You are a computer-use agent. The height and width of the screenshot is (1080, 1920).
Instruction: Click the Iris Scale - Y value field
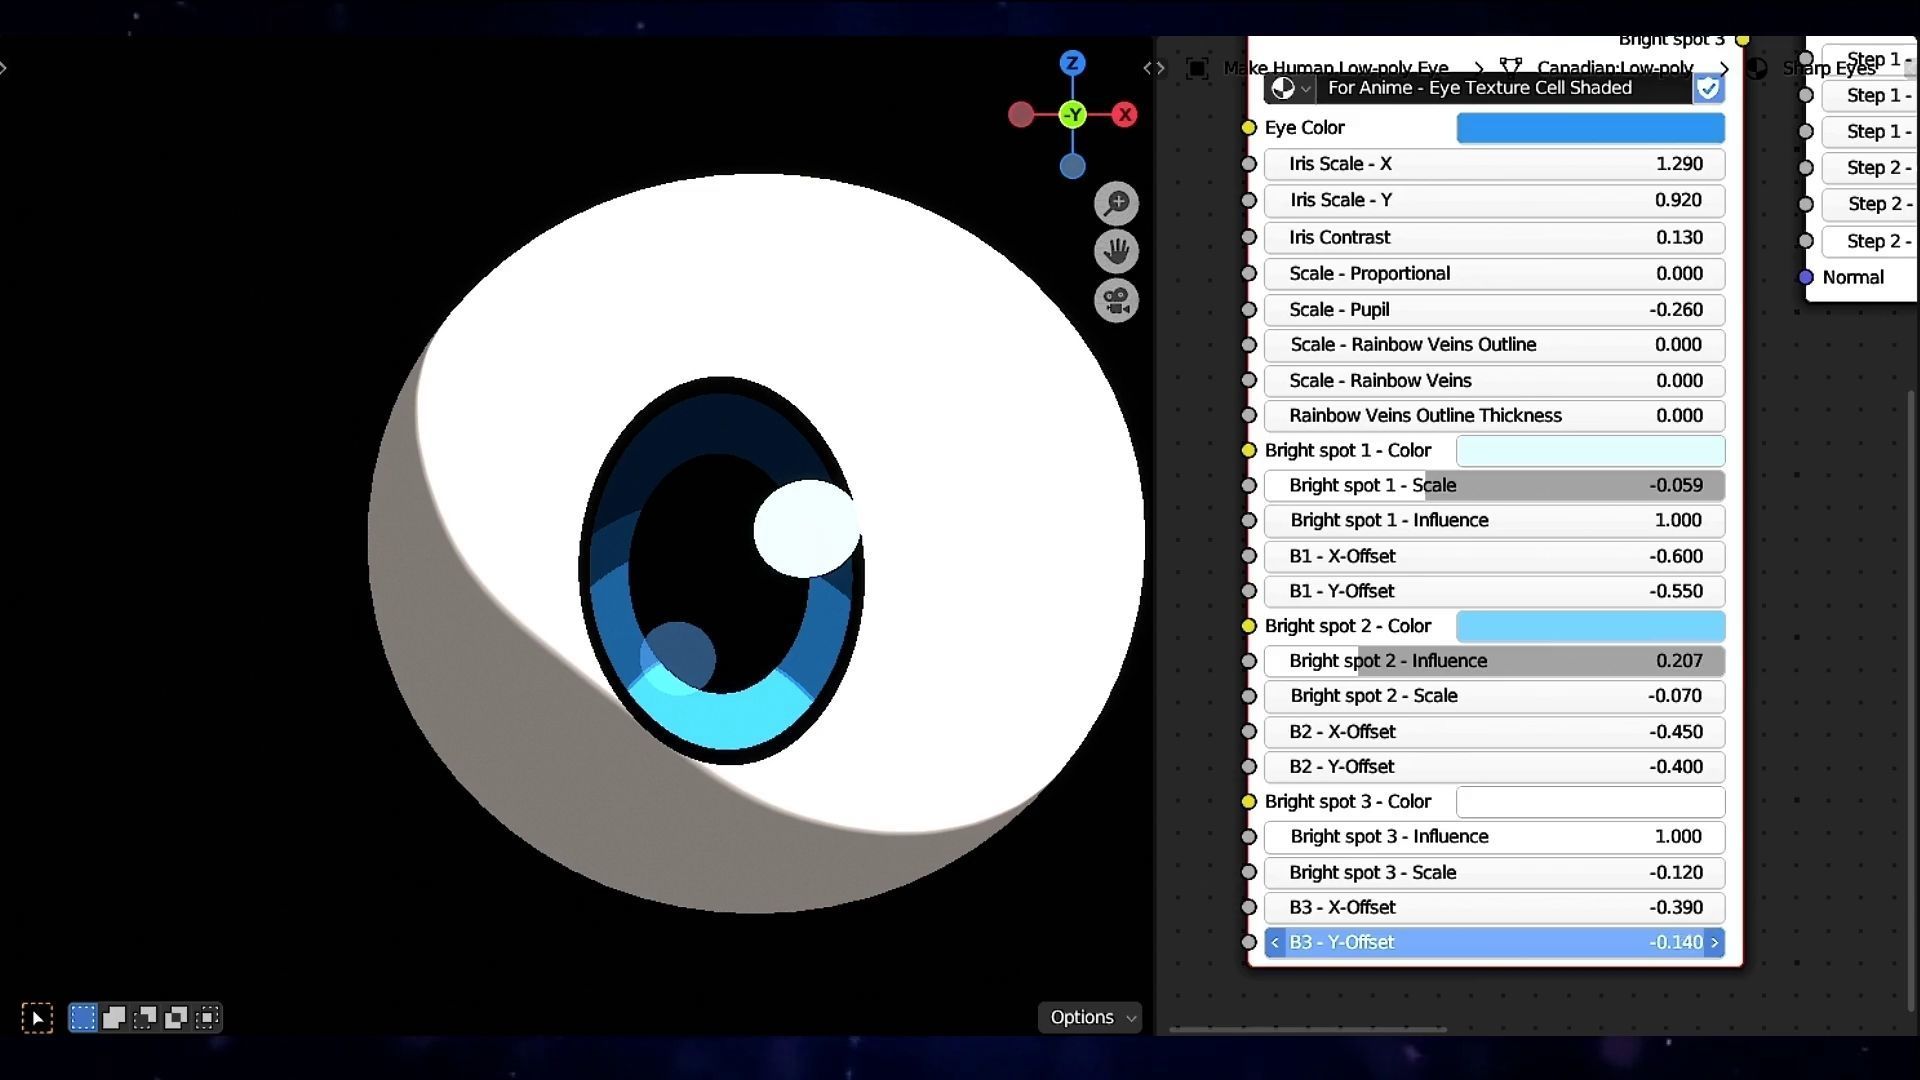pyautogui.click(x=1494, y=200)
